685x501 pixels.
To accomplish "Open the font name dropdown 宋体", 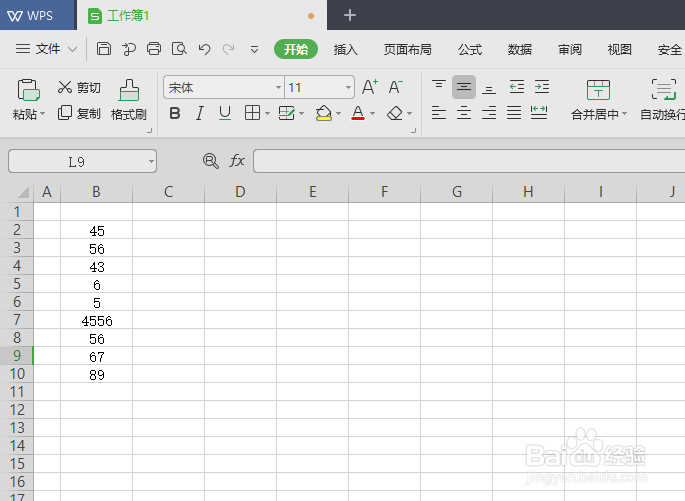I will [x=278, y=87].
